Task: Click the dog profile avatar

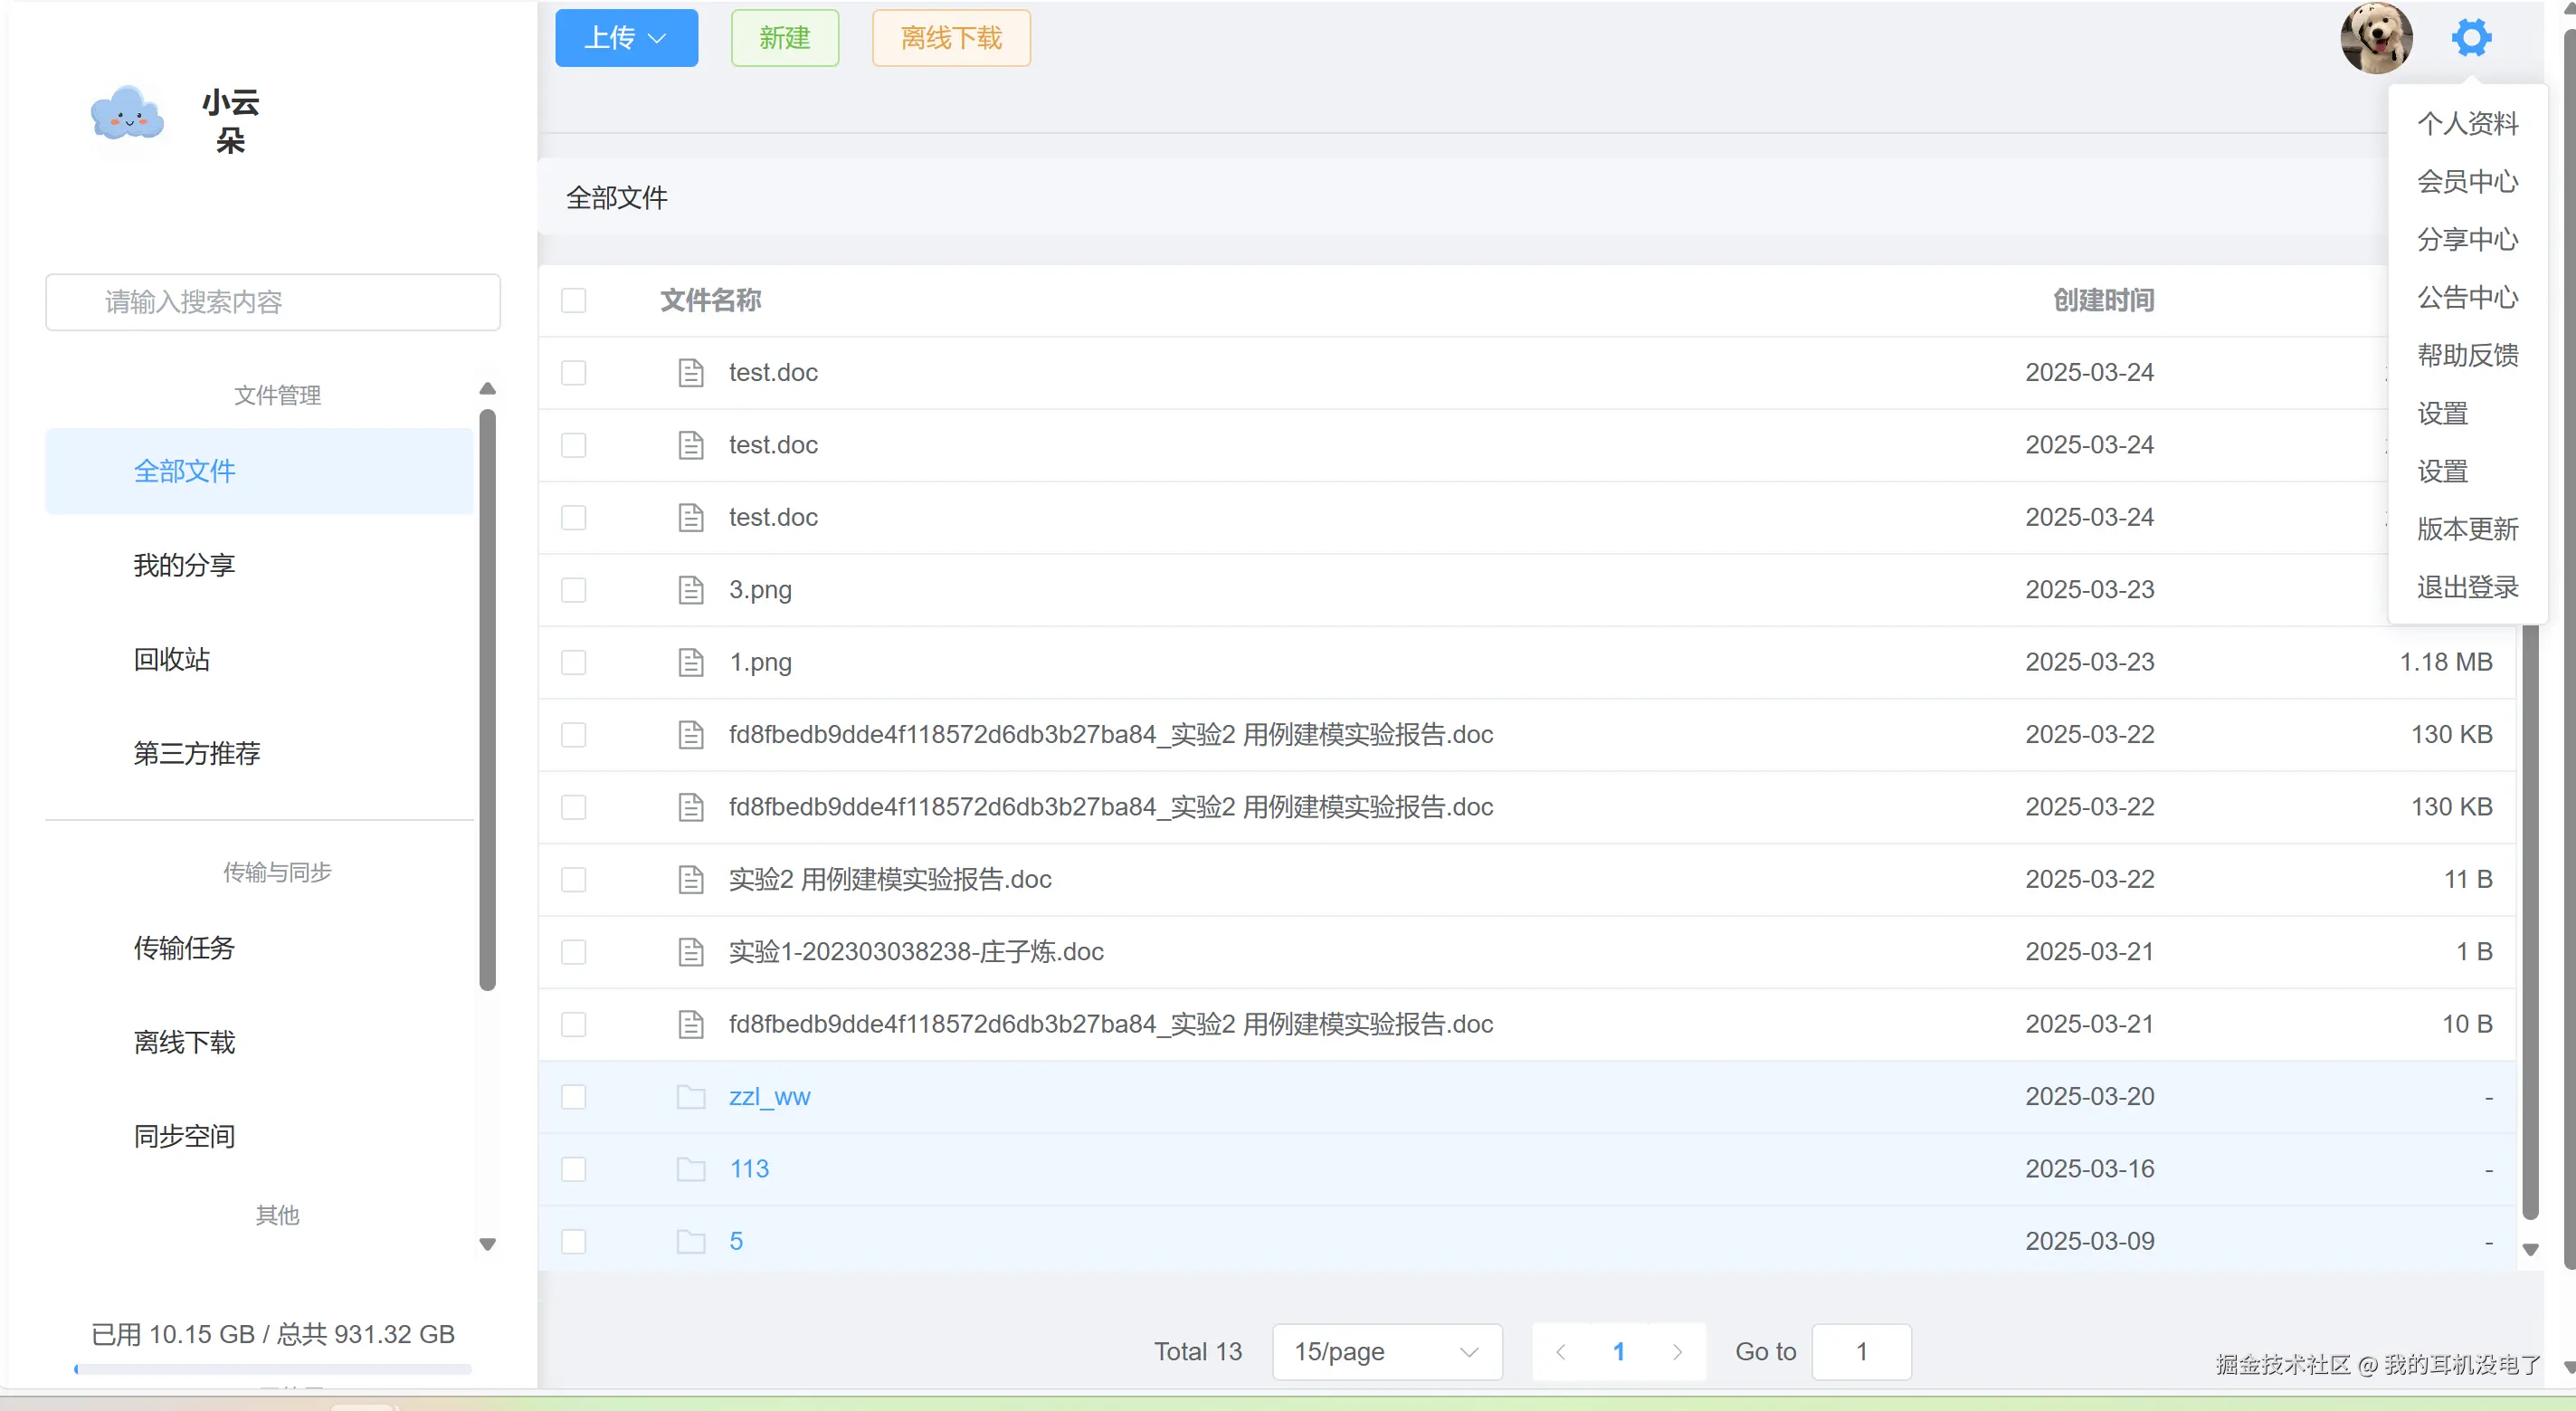Action: [x=2376, y=38]
